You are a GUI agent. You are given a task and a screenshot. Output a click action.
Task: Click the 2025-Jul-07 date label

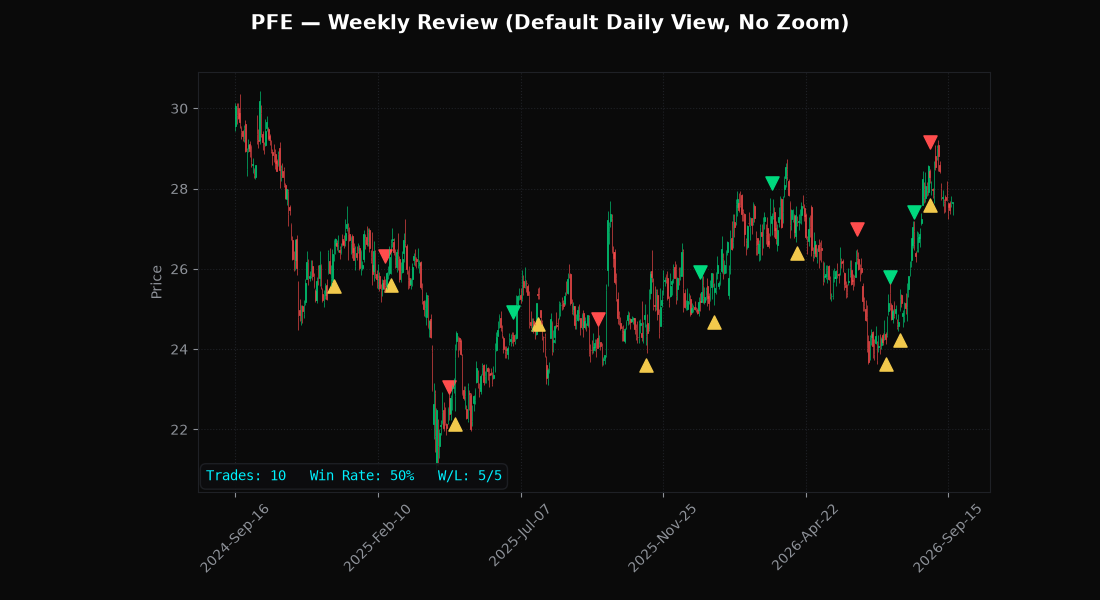tap(520, 537)
